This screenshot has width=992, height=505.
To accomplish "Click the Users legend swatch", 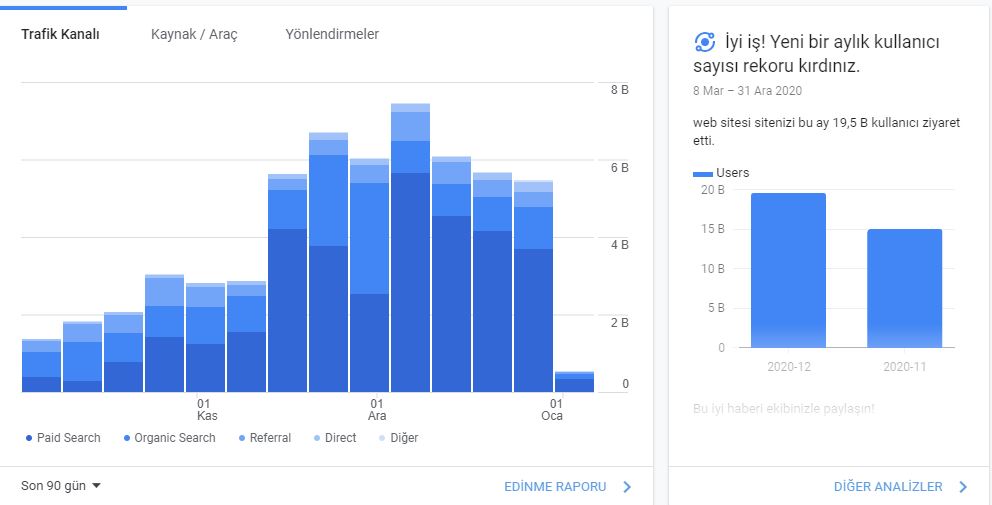I will click(x=703, y=173).
